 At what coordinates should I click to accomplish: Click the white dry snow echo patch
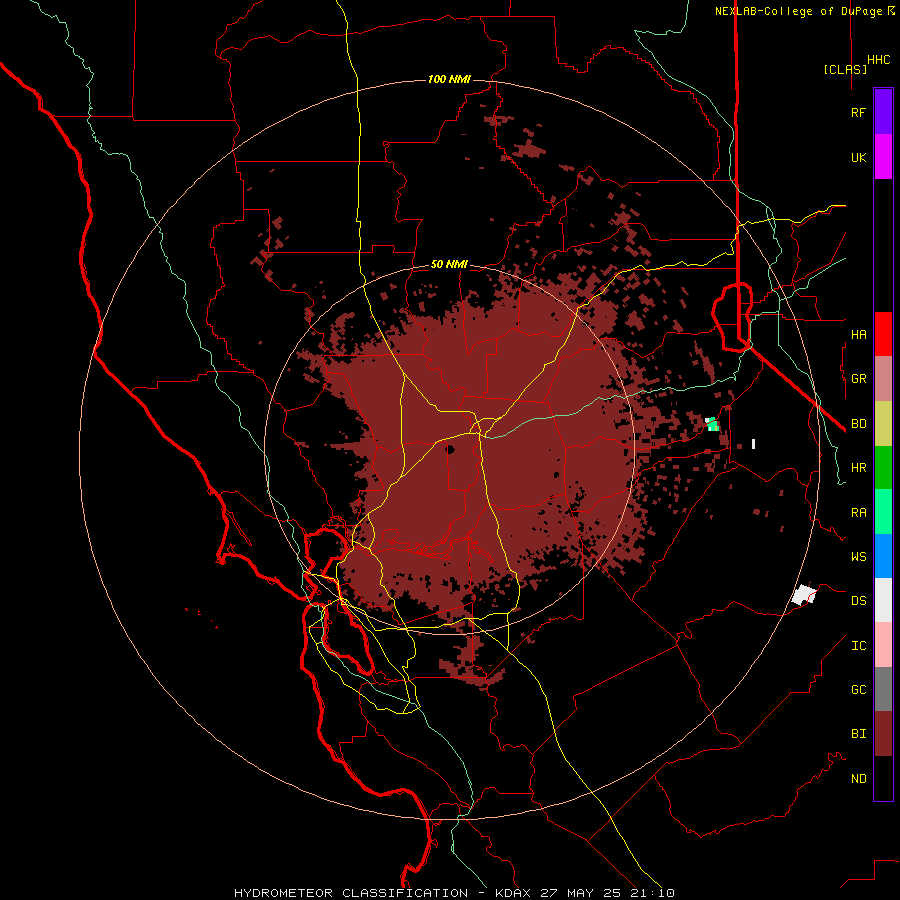point(804,595)
